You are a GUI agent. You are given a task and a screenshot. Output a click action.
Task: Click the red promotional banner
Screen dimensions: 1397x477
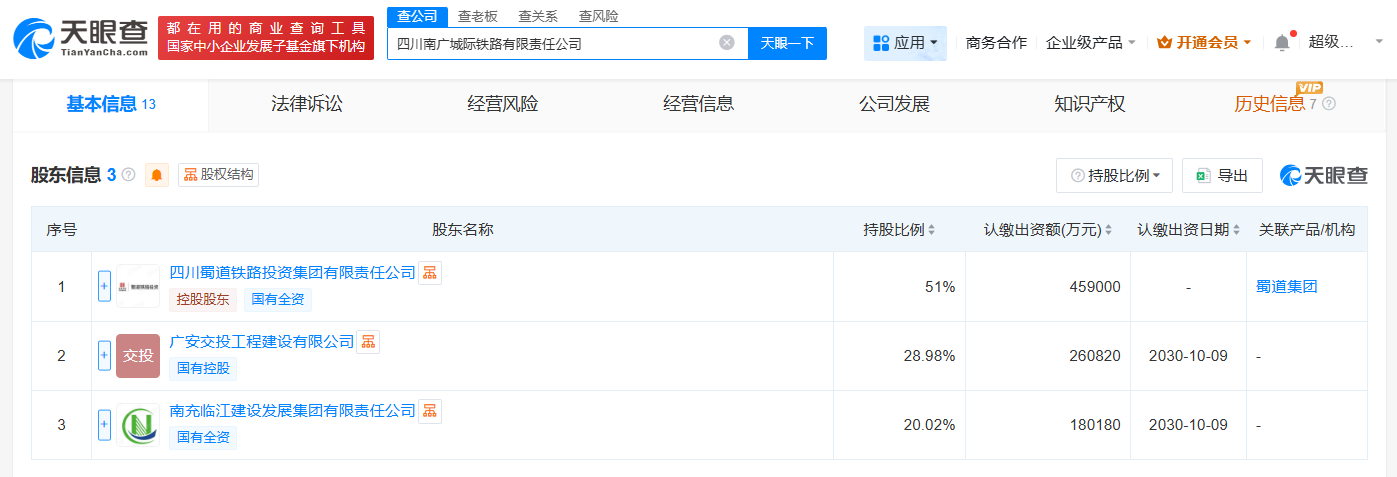coord(266,37)
